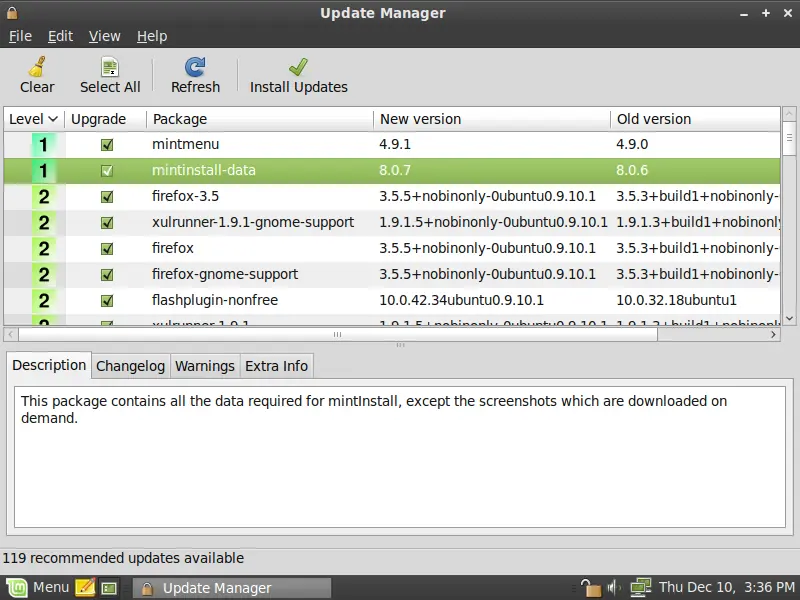Click the Select All list icon
Screen dimensions: 800x600
110,67
